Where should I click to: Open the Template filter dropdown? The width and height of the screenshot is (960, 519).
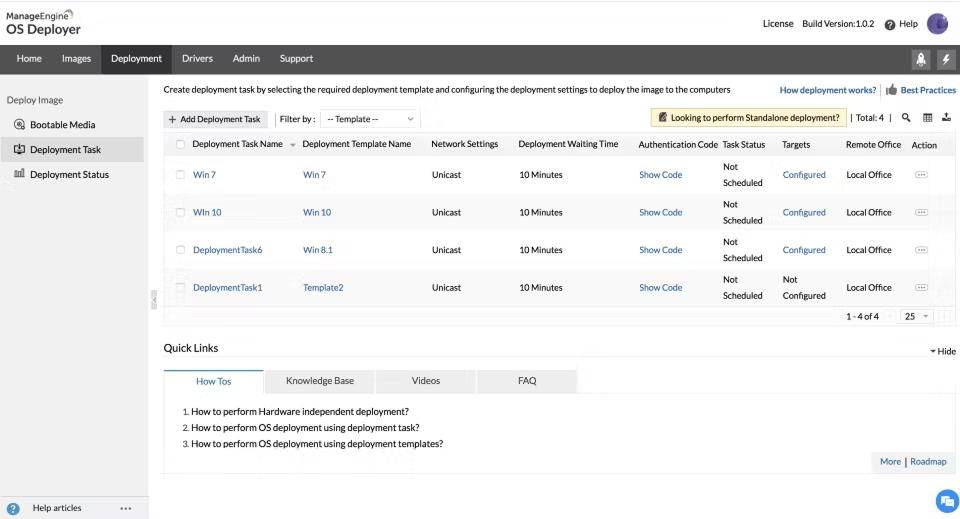(370, 119)
